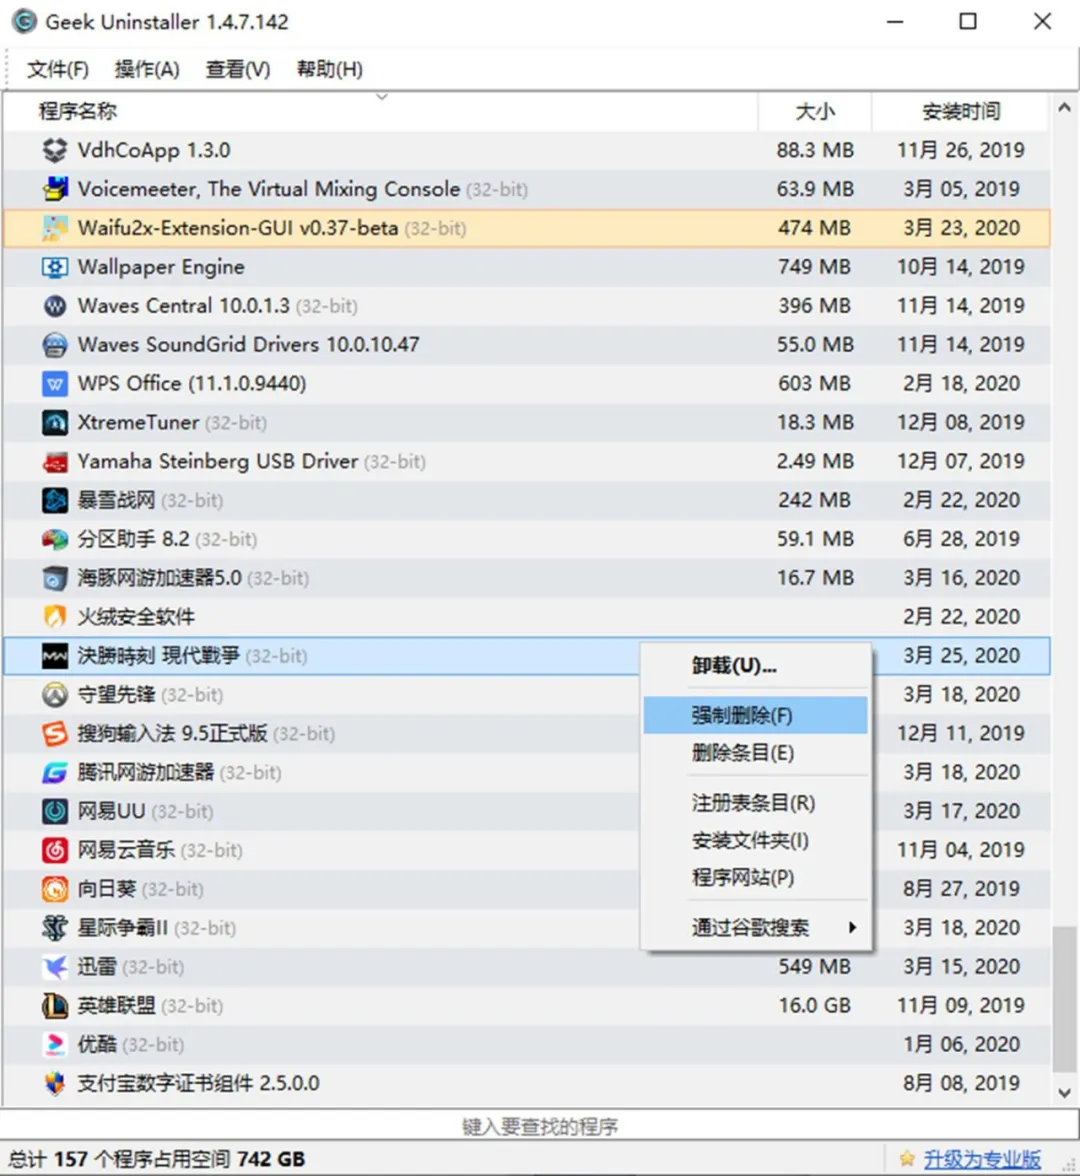
Task: Click the 网易云音乐 icon
Action: pos(54,850)
